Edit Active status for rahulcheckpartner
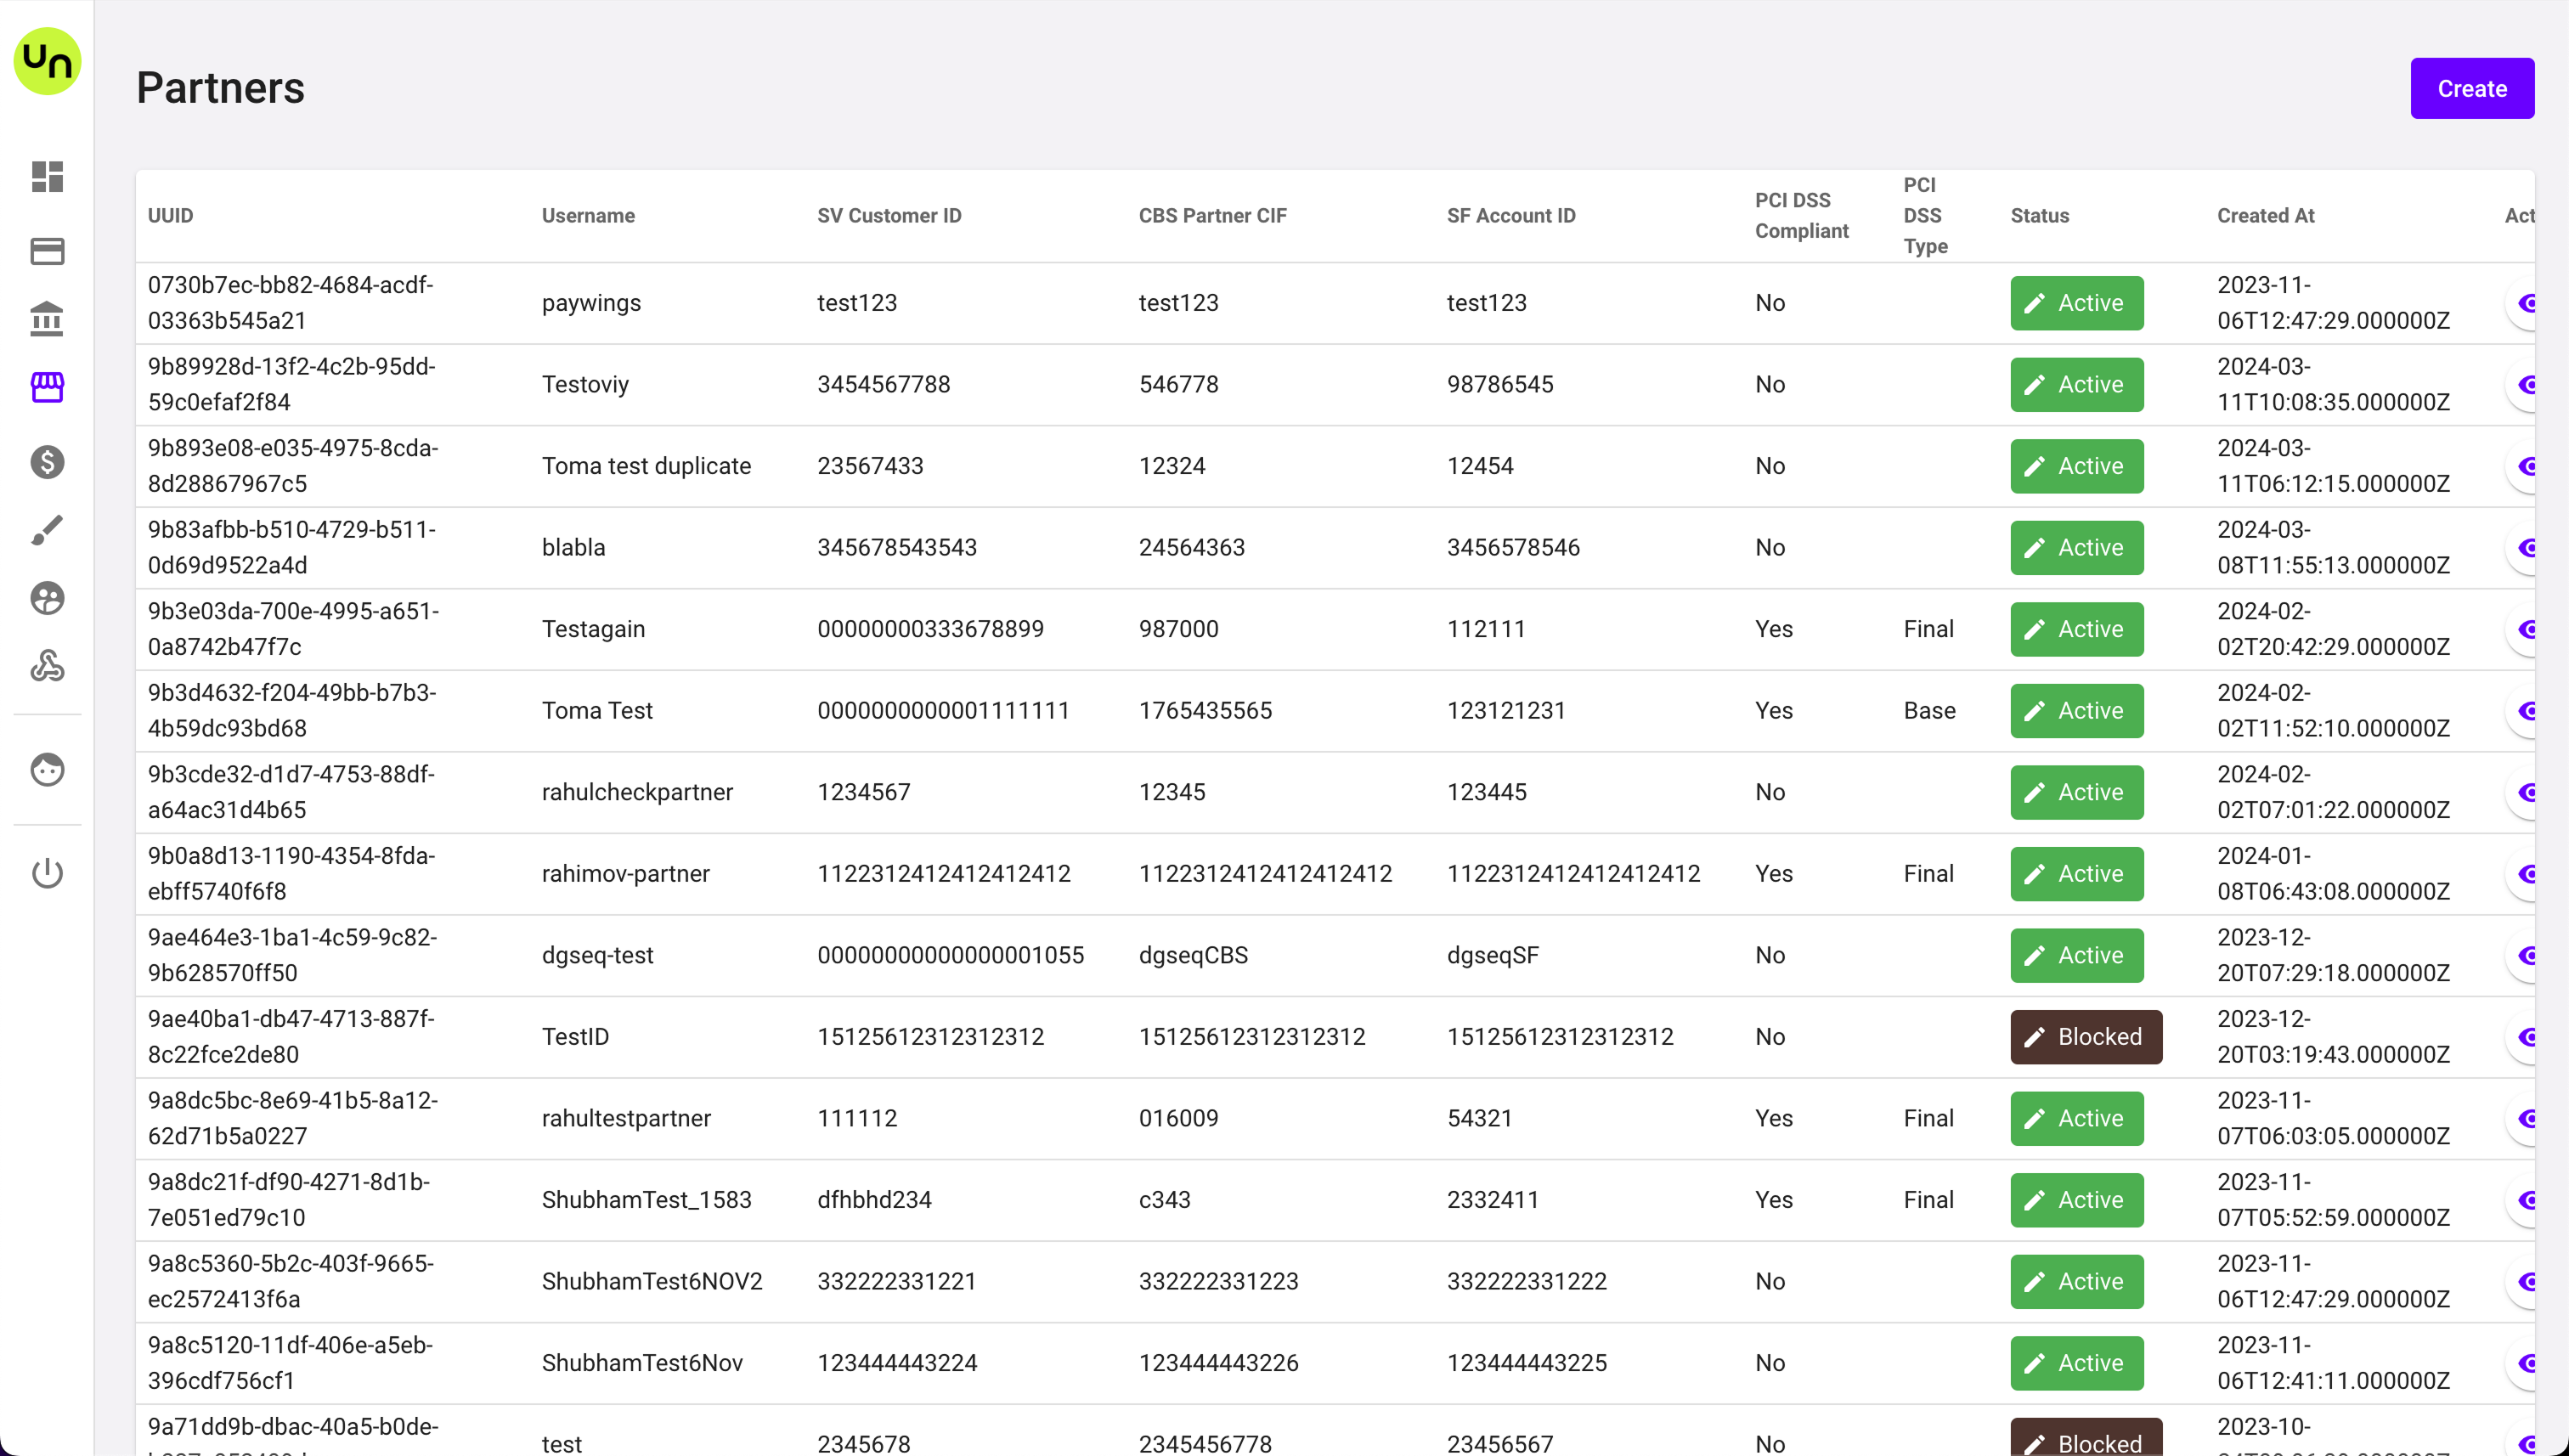This screenshot has height=1456, width=2569. tap(2076, 792)
